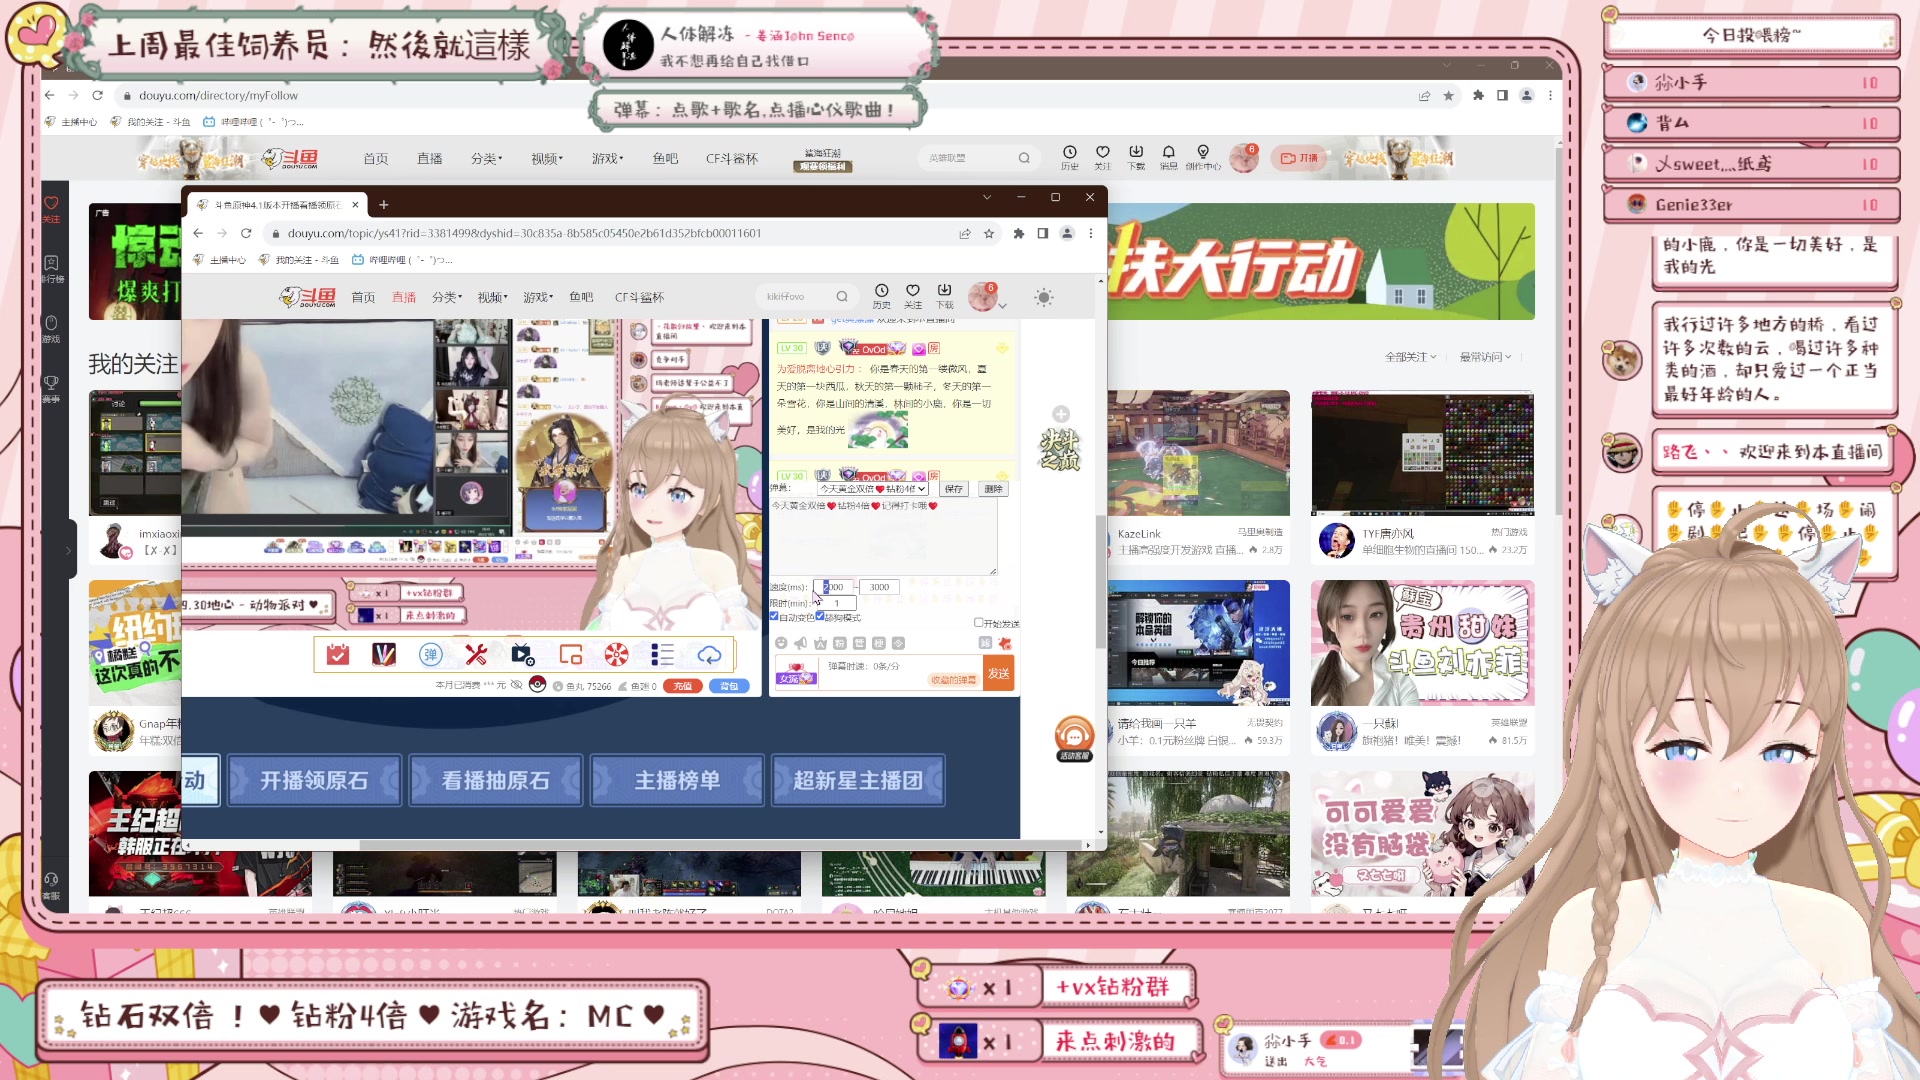Click the 开播 button in the back window header
Image resolution: width=1920 pixels, height=1080 pixels.
click(x=1300, y=158)
